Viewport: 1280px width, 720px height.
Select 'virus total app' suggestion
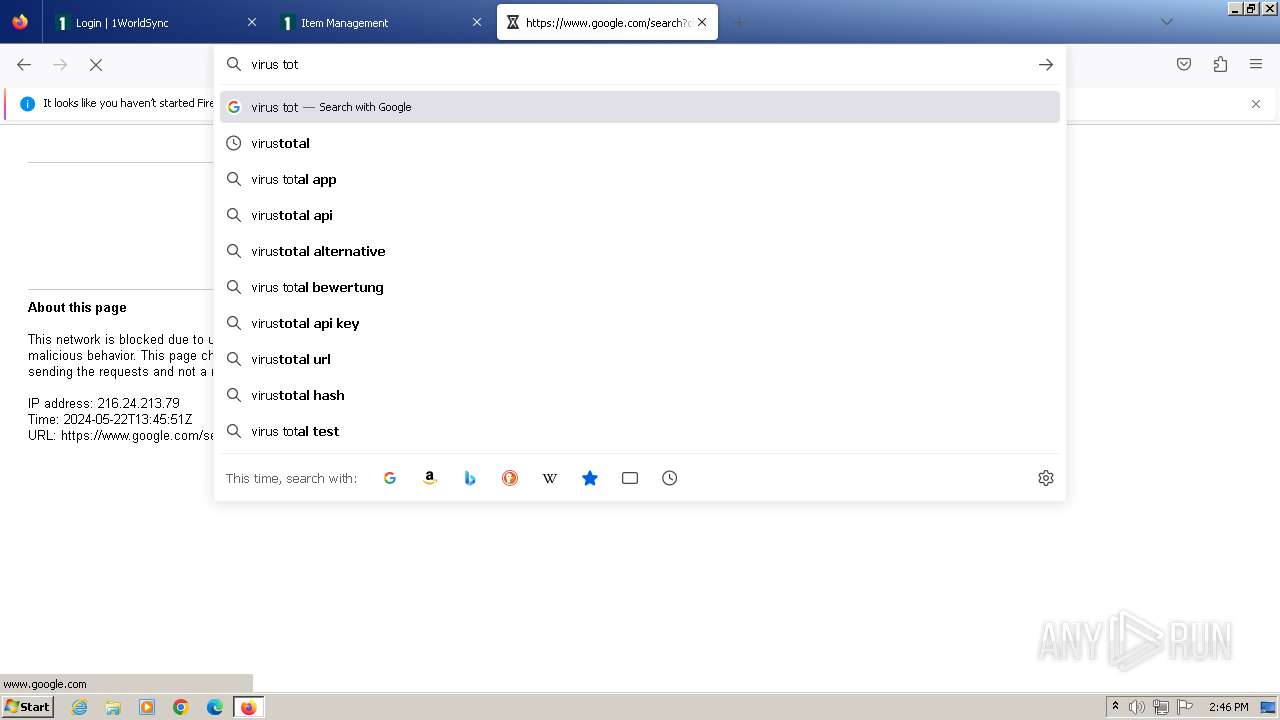[x=640, y=179]
